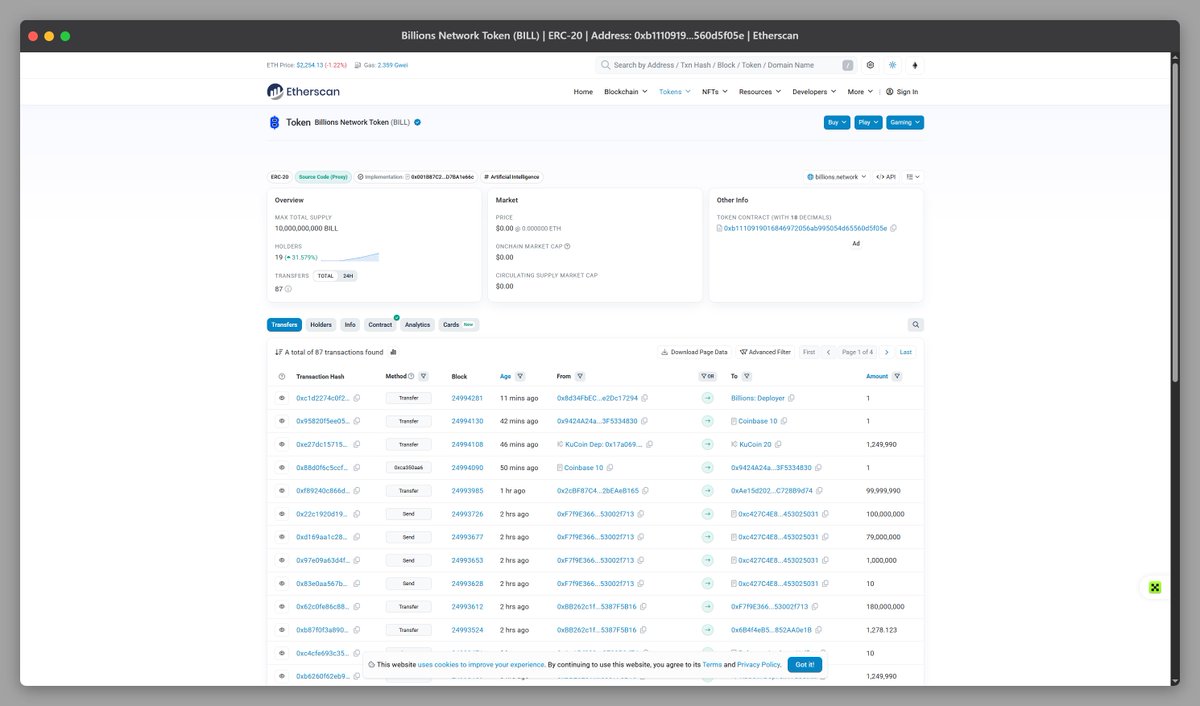
Task: Expand the Developers nav dropdown
Action: point(815,92)
